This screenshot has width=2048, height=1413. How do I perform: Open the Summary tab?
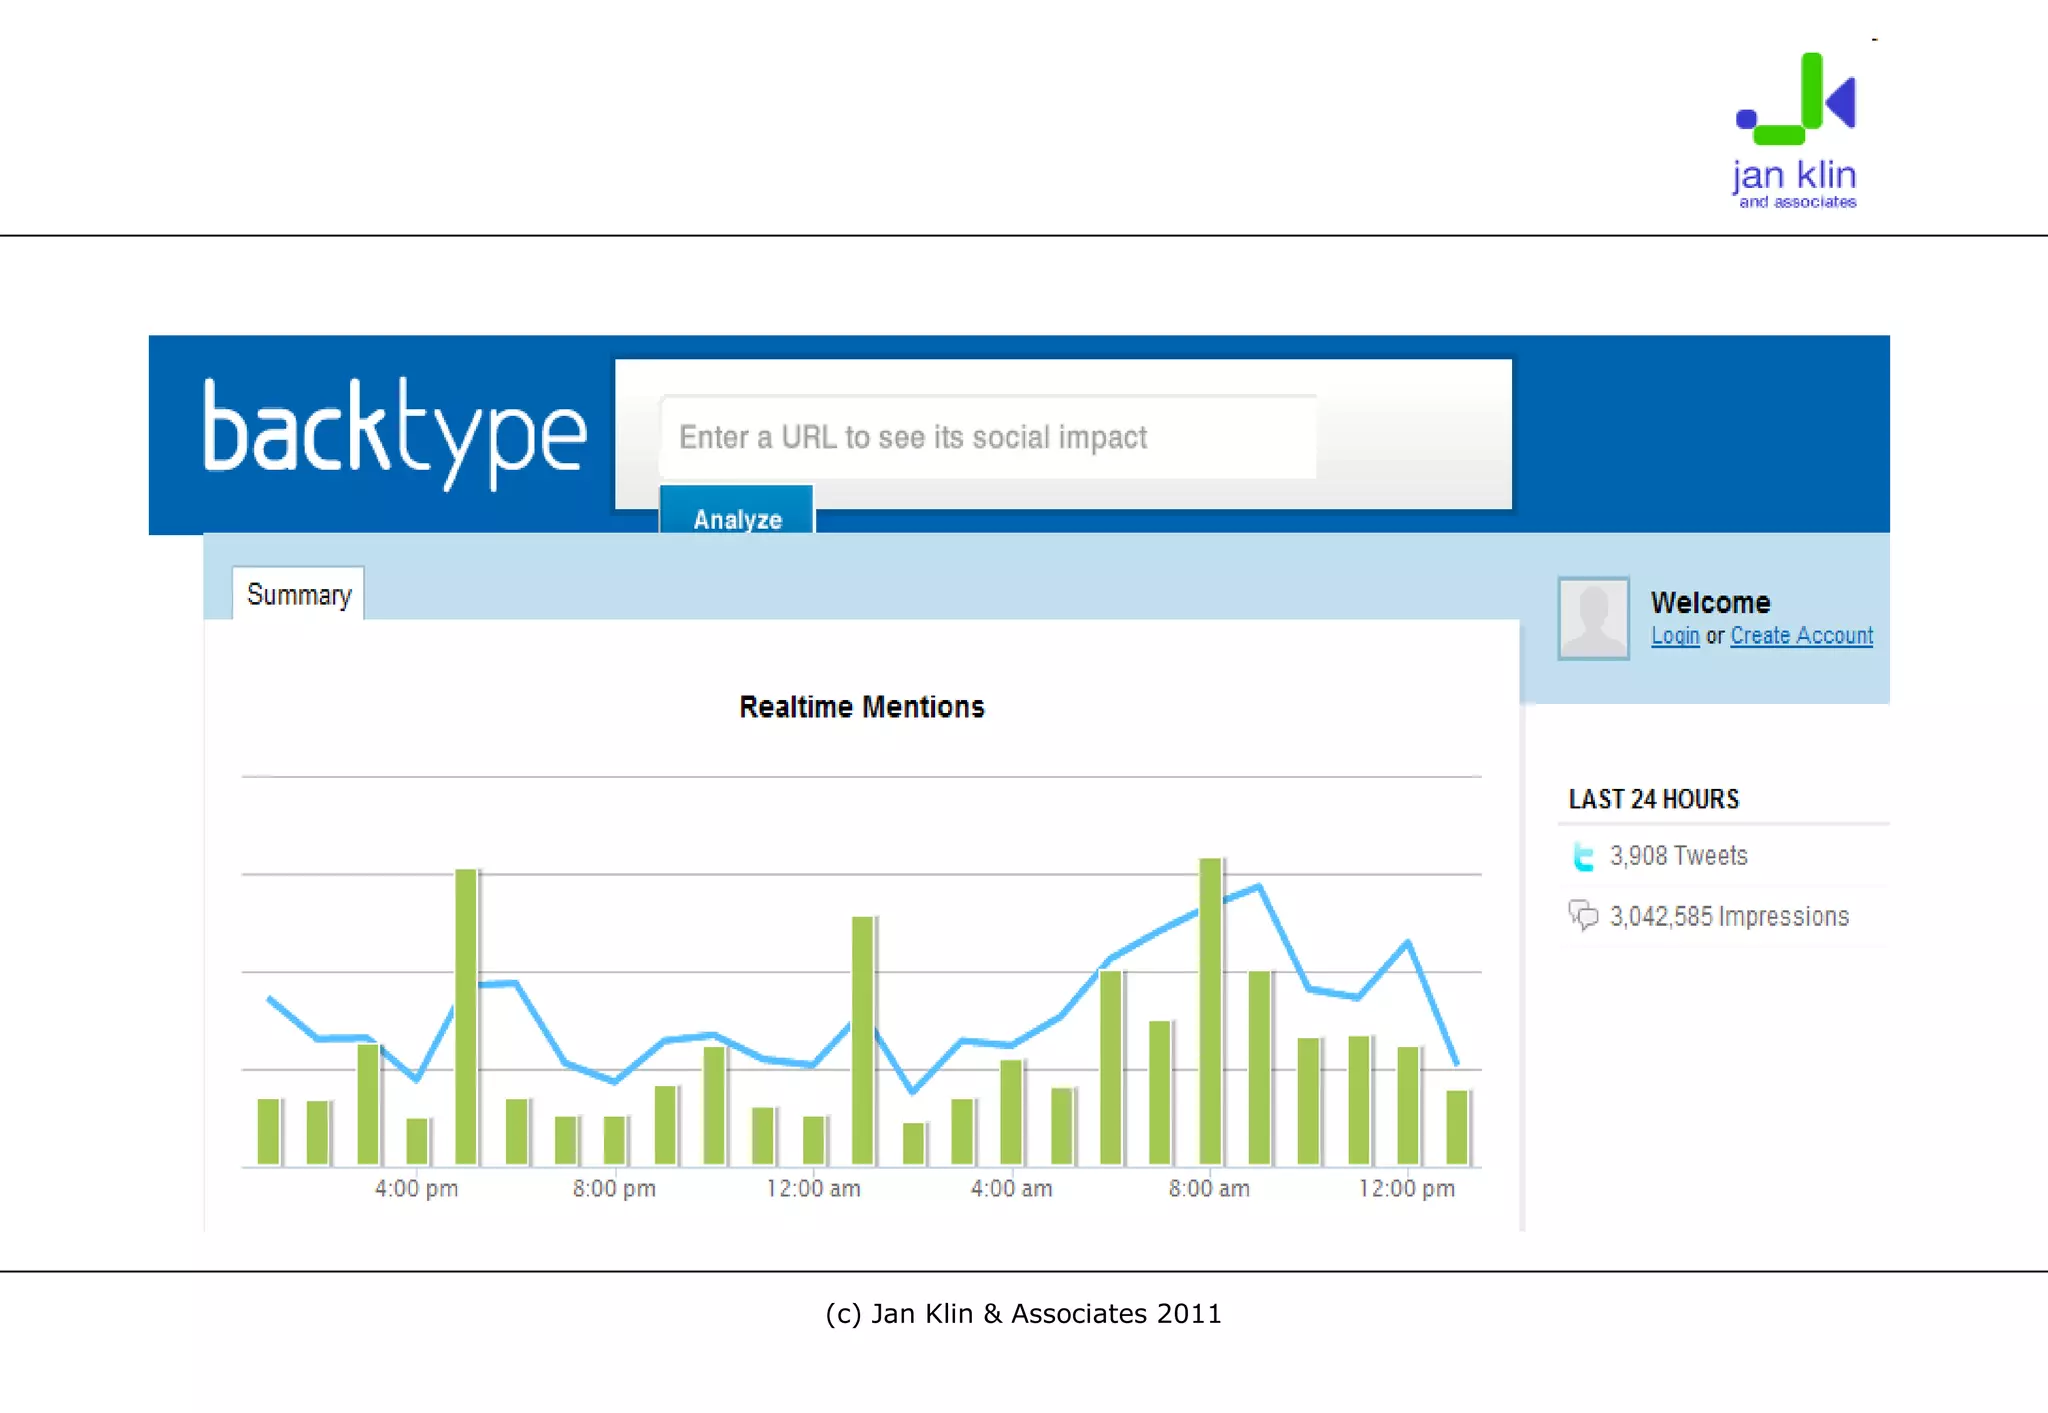pos(299,595)
